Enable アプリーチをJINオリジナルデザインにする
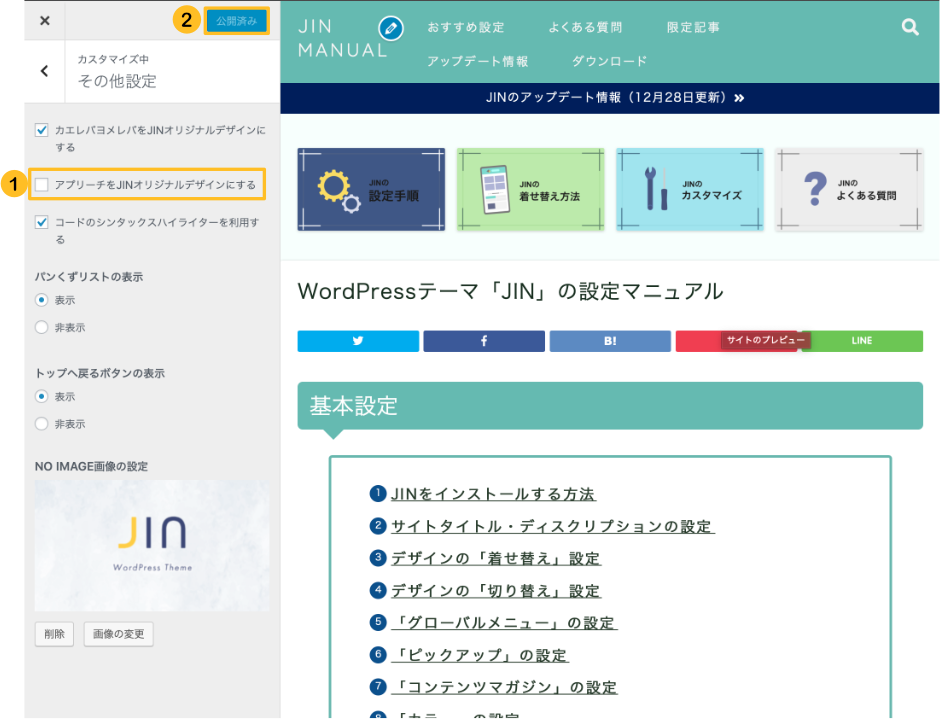The image size is (940, 719). [x=41, y=183]
